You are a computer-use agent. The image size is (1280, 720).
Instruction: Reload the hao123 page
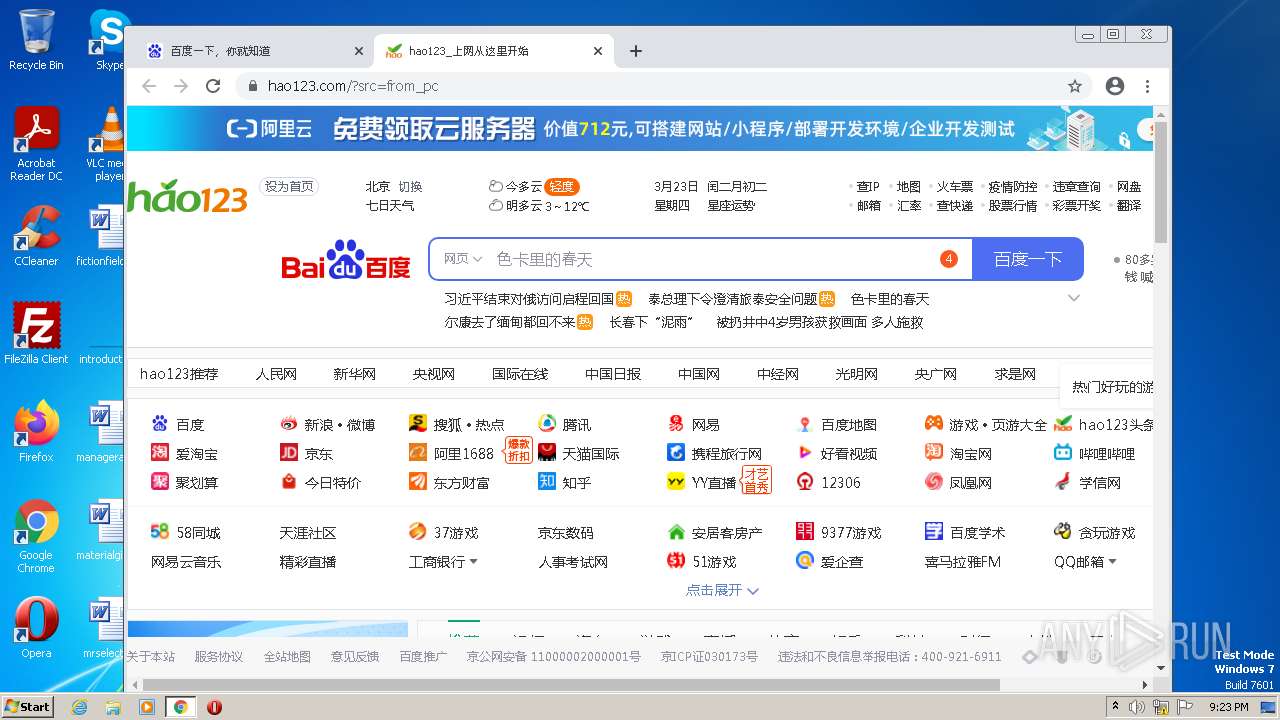coord(213,86)
